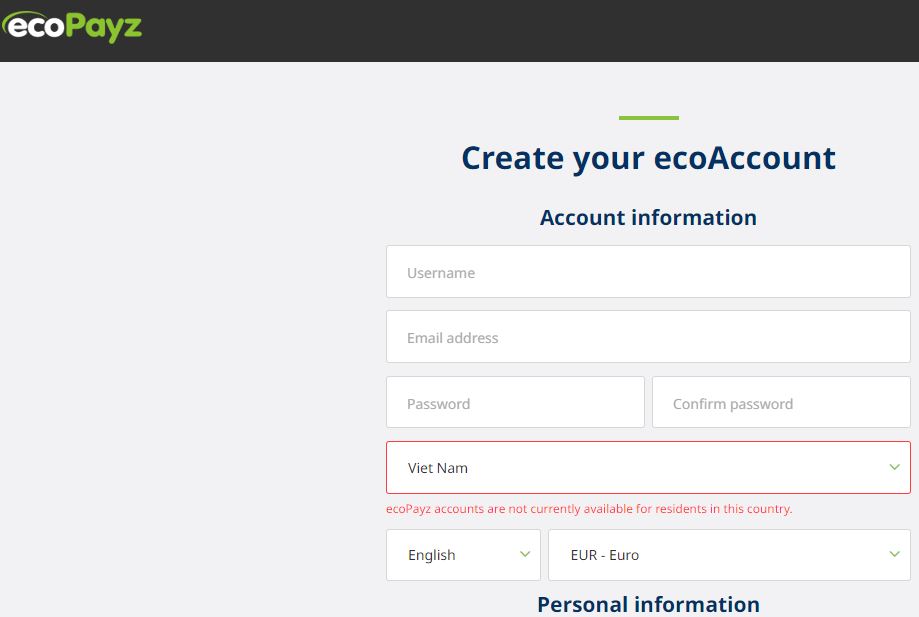The image size is (919, 617).
Task: Click into the Email address field
Action: pyautogui.click(x=648, y=337)
